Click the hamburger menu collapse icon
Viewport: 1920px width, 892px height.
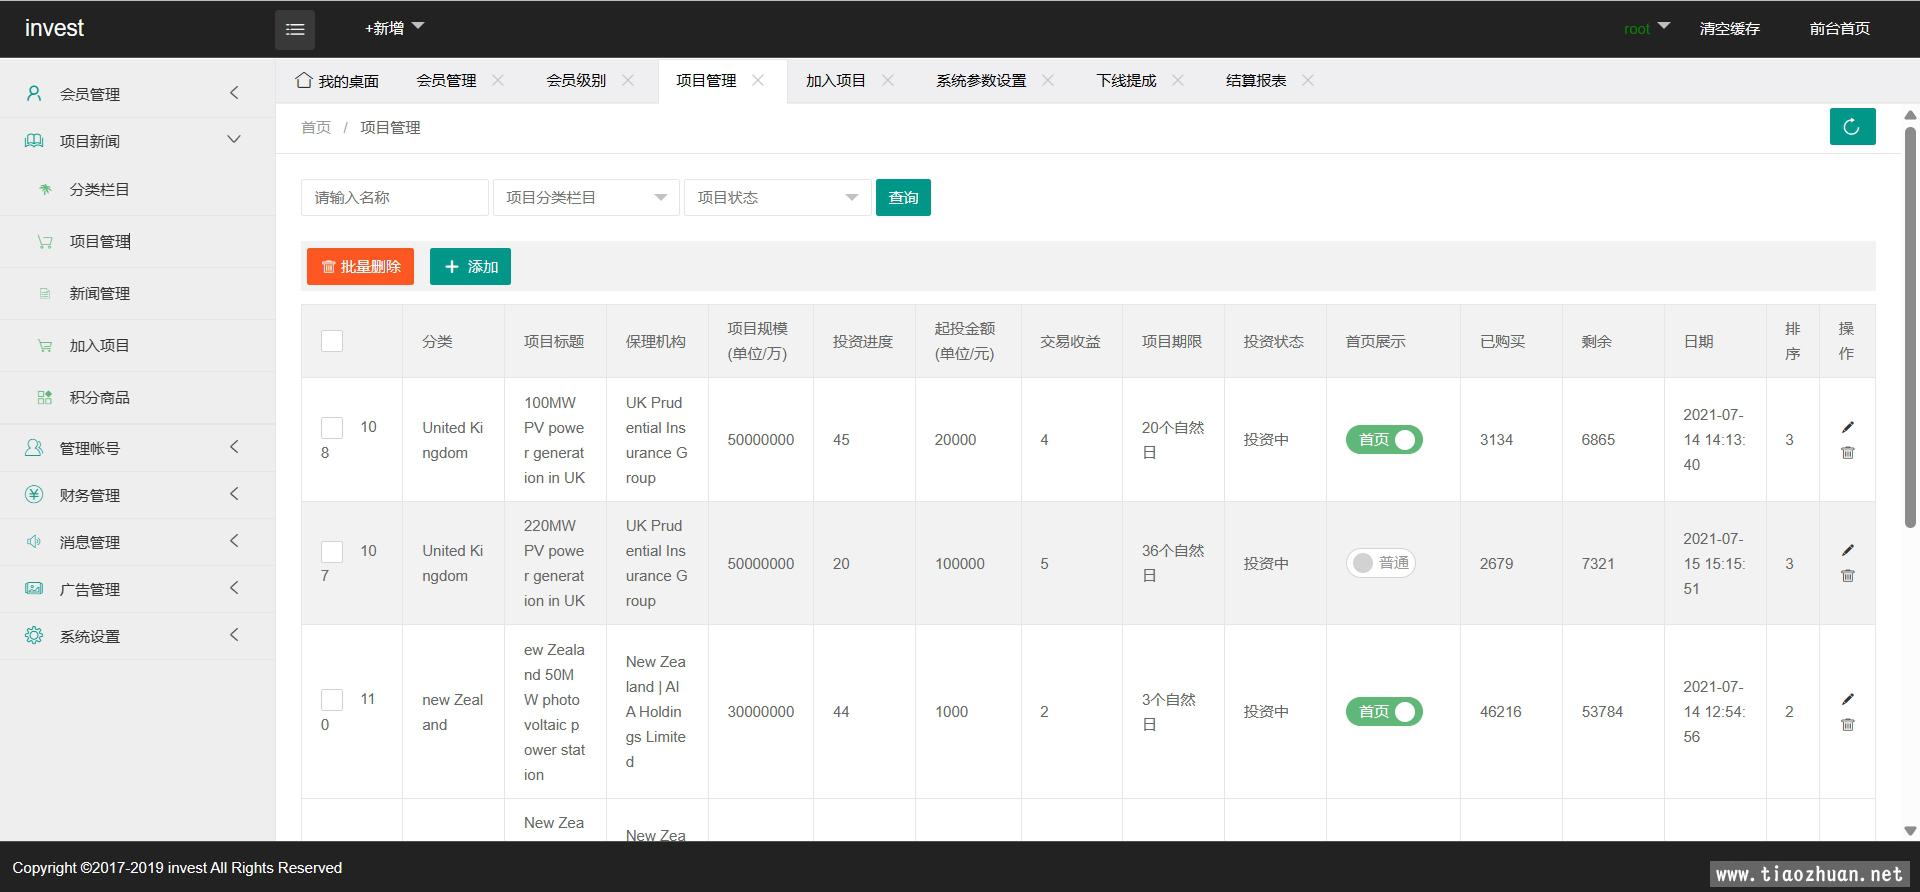click(x=295, y=30)
